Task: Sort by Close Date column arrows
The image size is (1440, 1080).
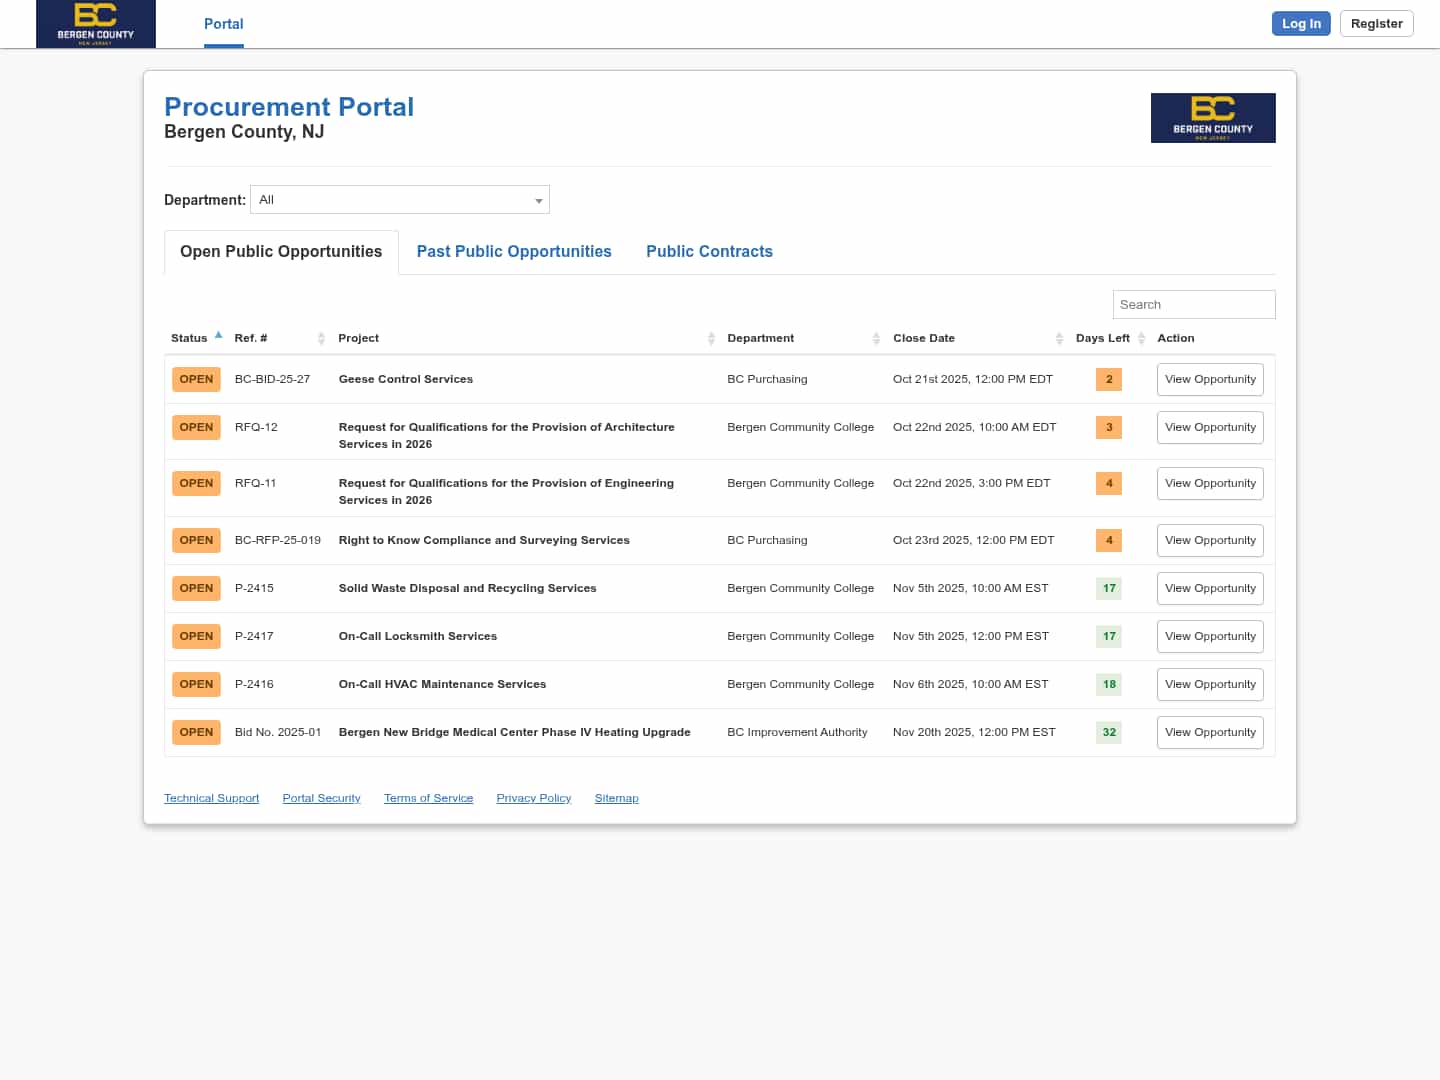Action: tap(1059, 339)
